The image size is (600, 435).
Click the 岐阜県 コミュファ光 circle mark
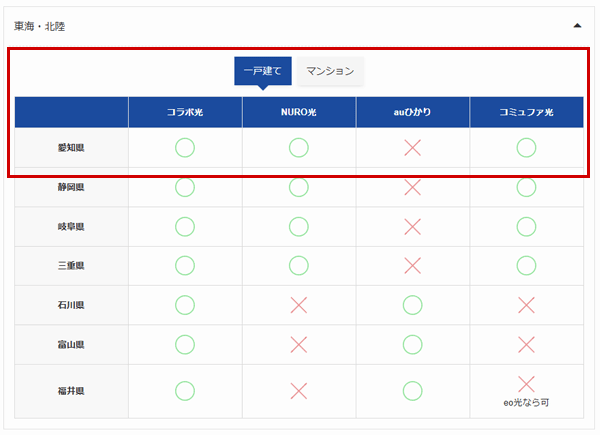[526, 226]
